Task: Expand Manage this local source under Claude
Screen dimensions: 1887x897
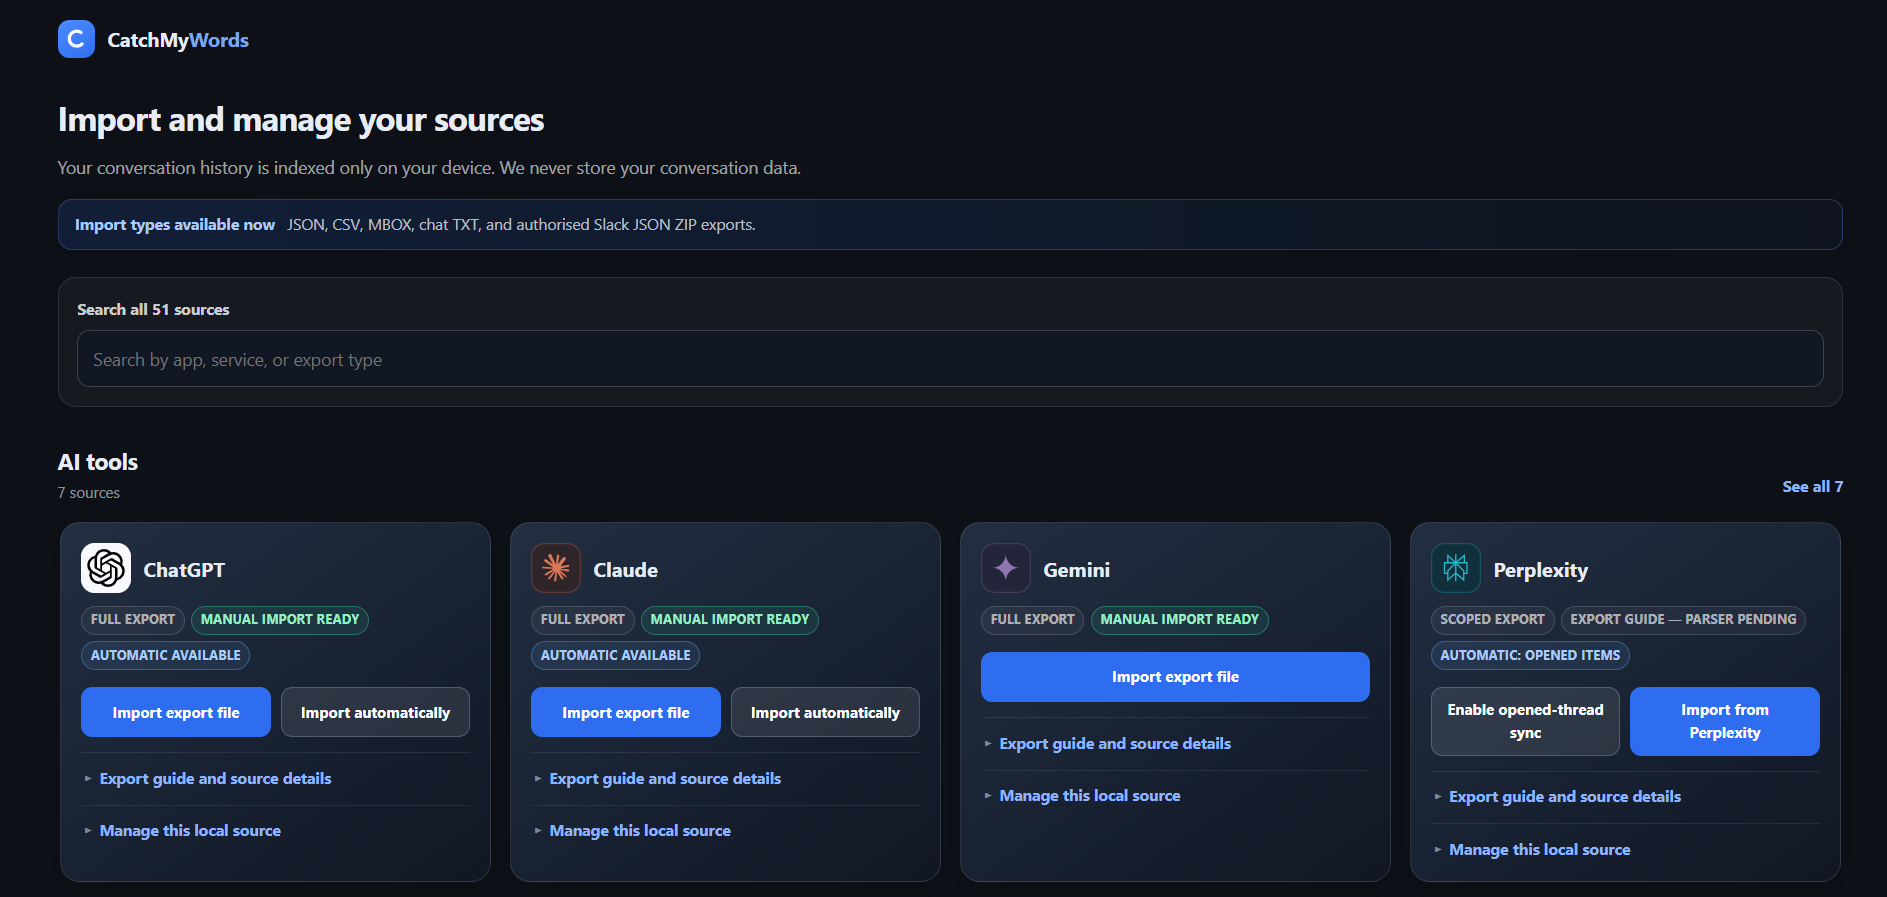Action: click(640, 830)
